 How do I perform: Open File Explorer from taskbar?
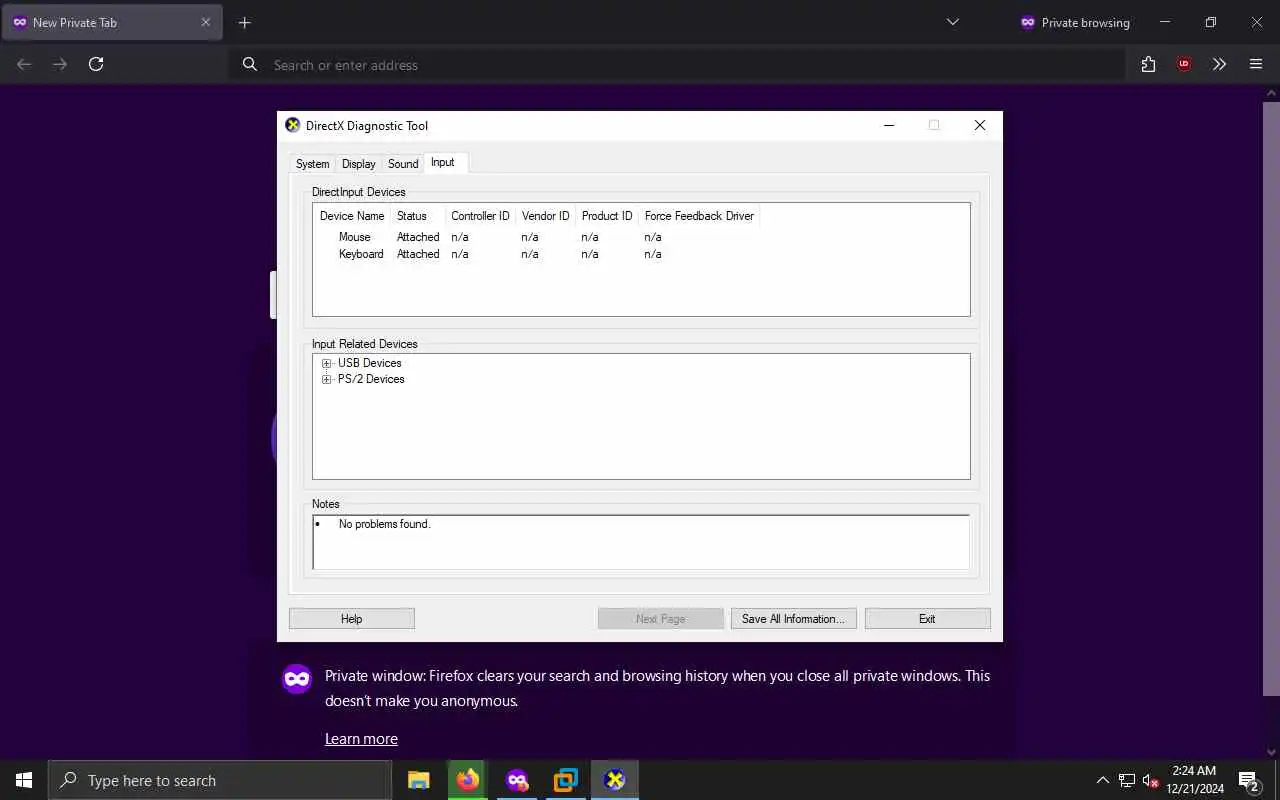point(419,780)
